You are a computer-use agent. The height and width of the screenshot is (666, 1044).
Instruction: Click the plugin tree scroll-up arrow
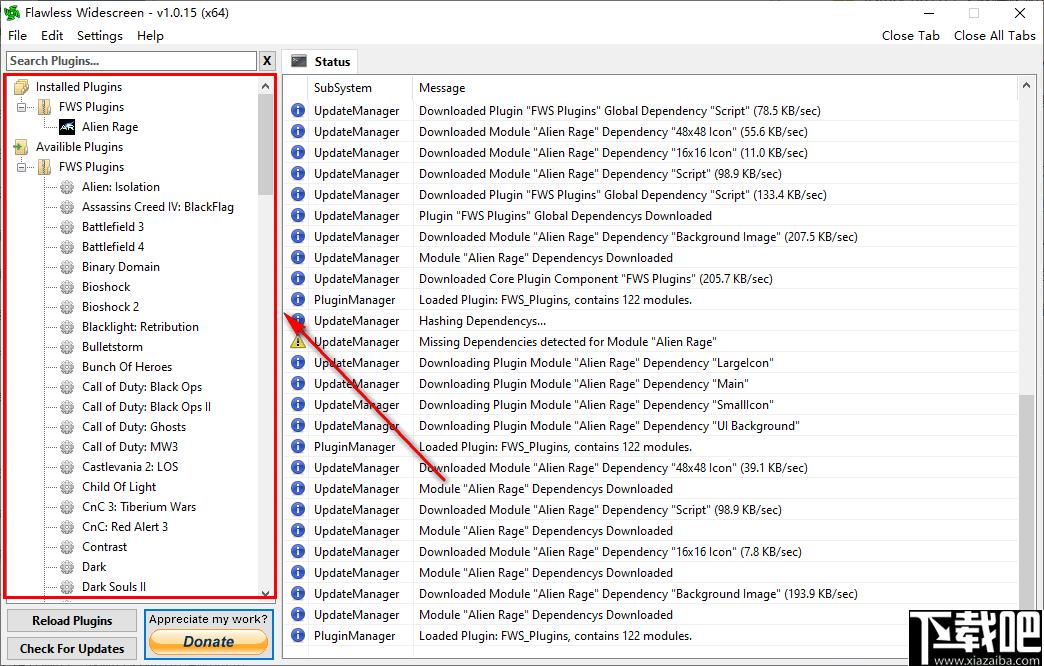tap(266, 86)
